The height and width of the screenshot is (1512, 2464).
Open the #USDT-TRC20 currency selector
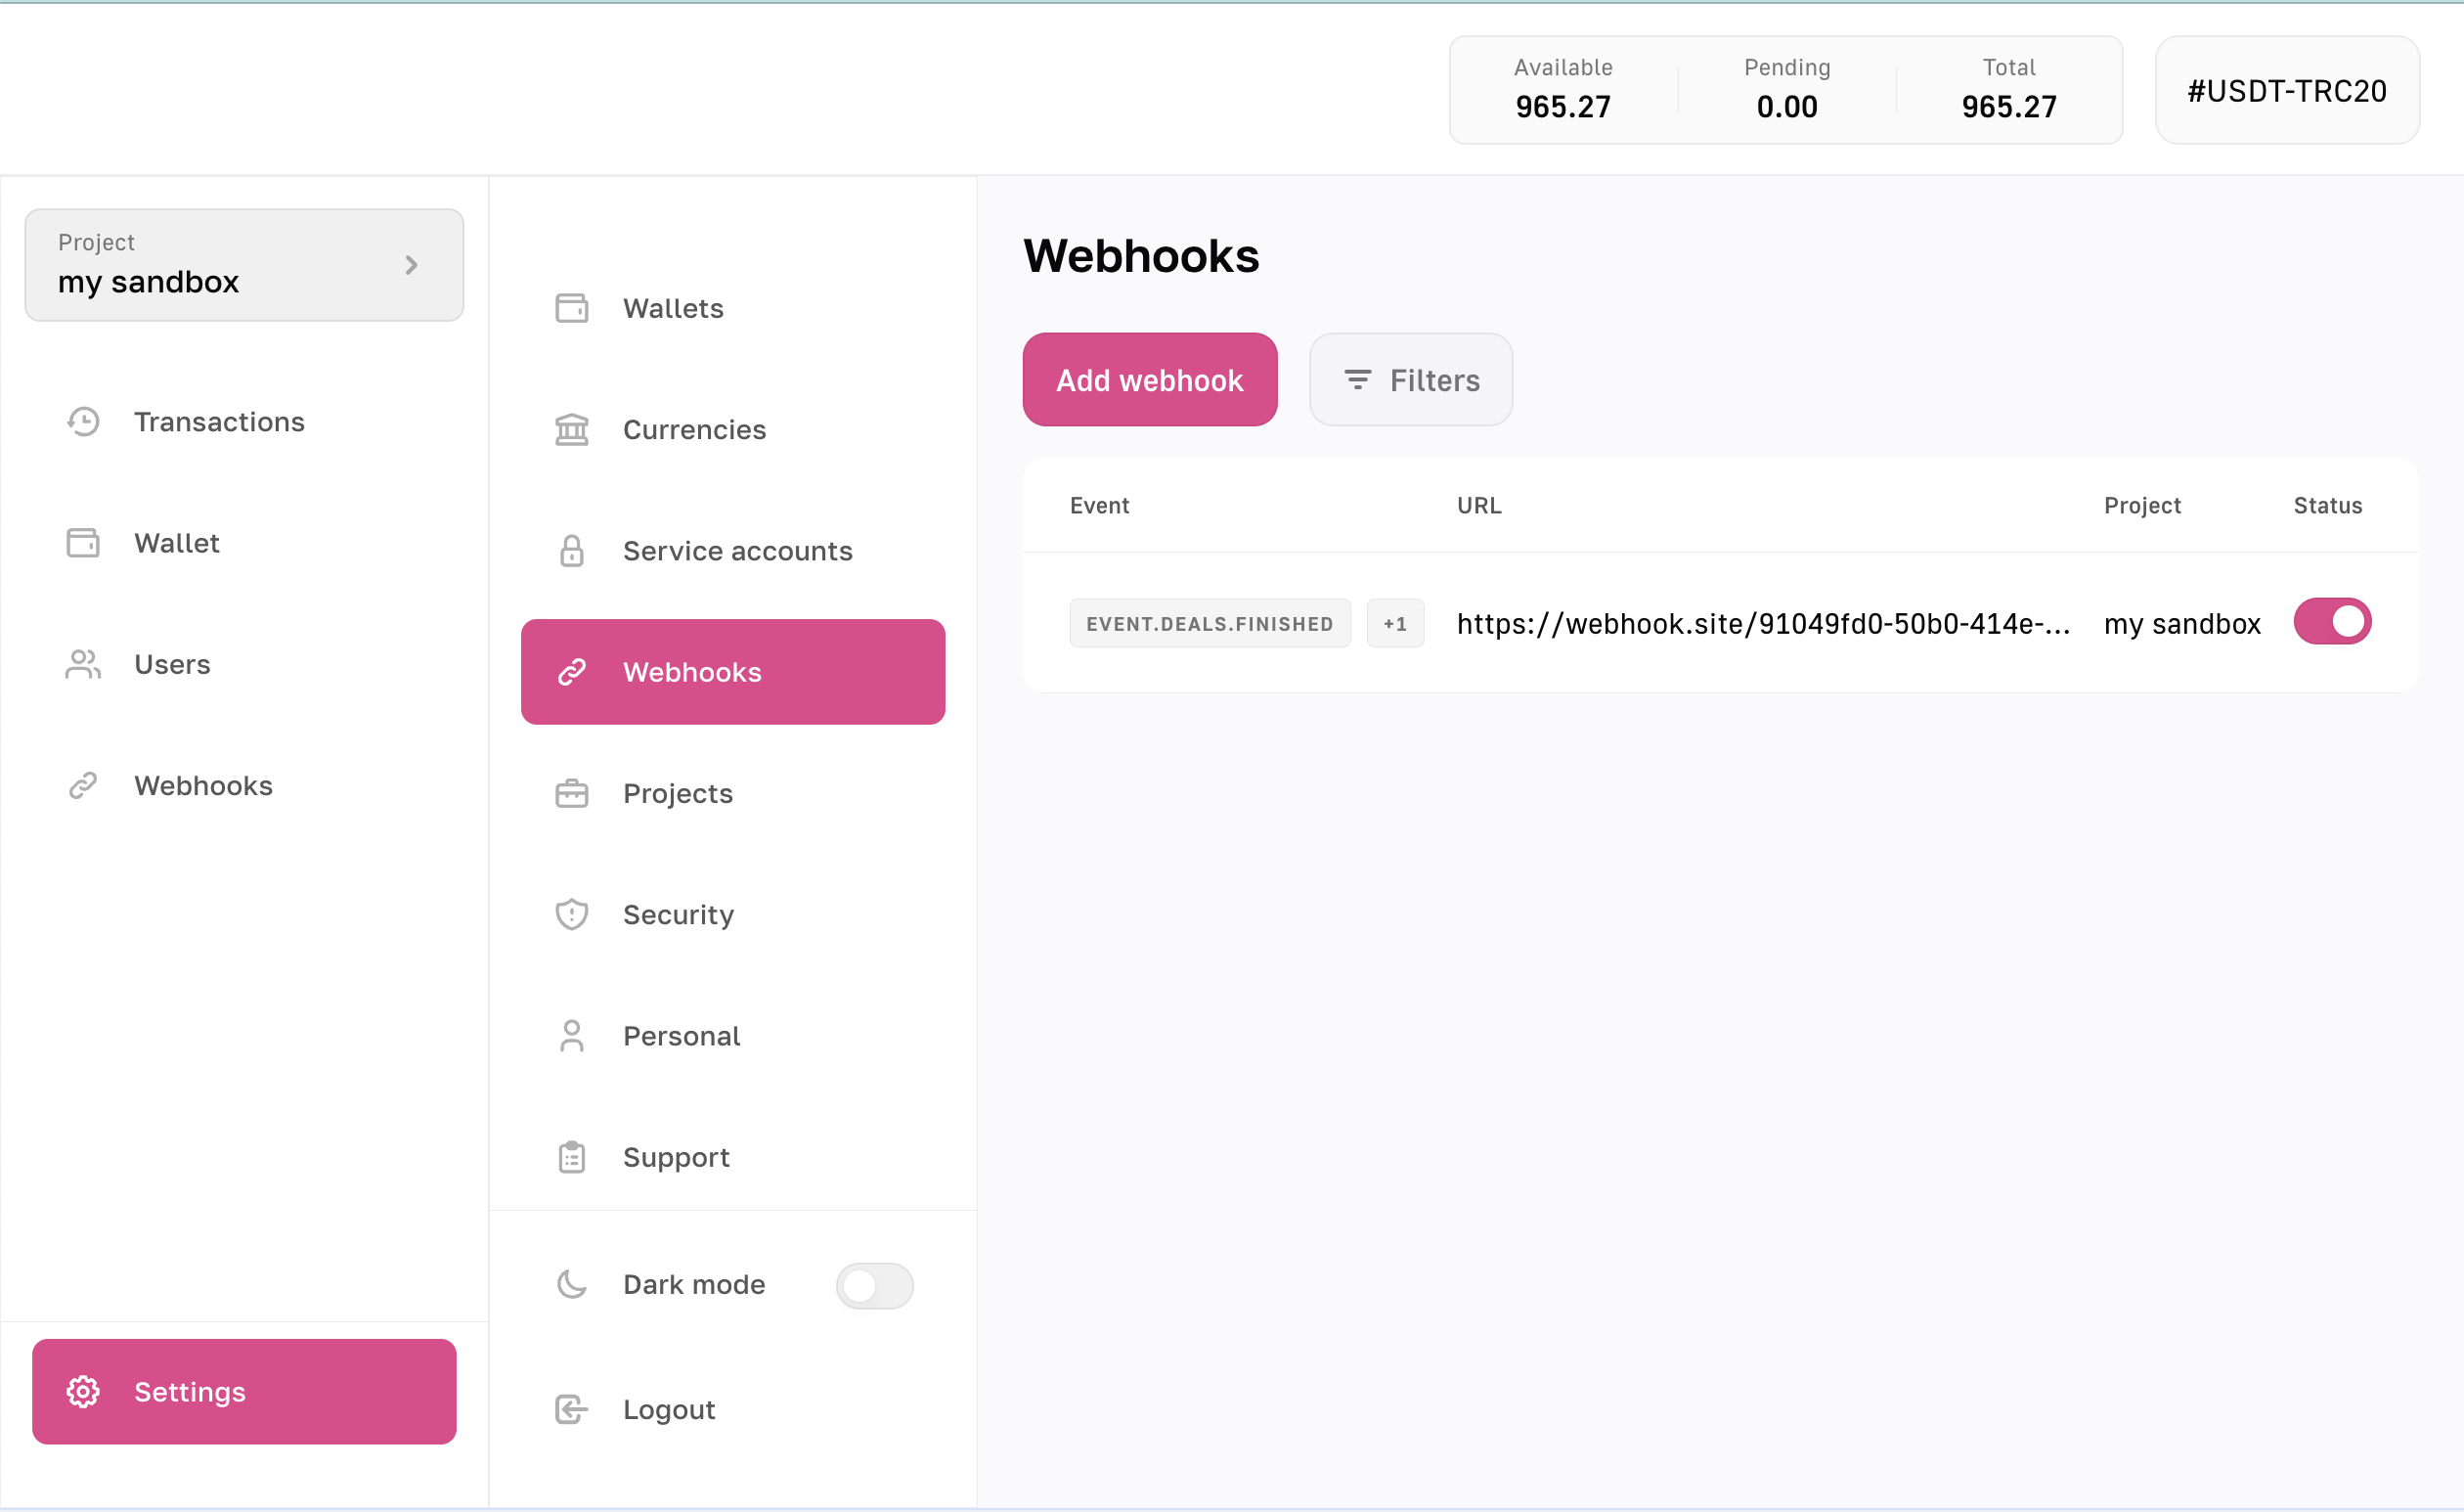click(x=2286, y=91)
